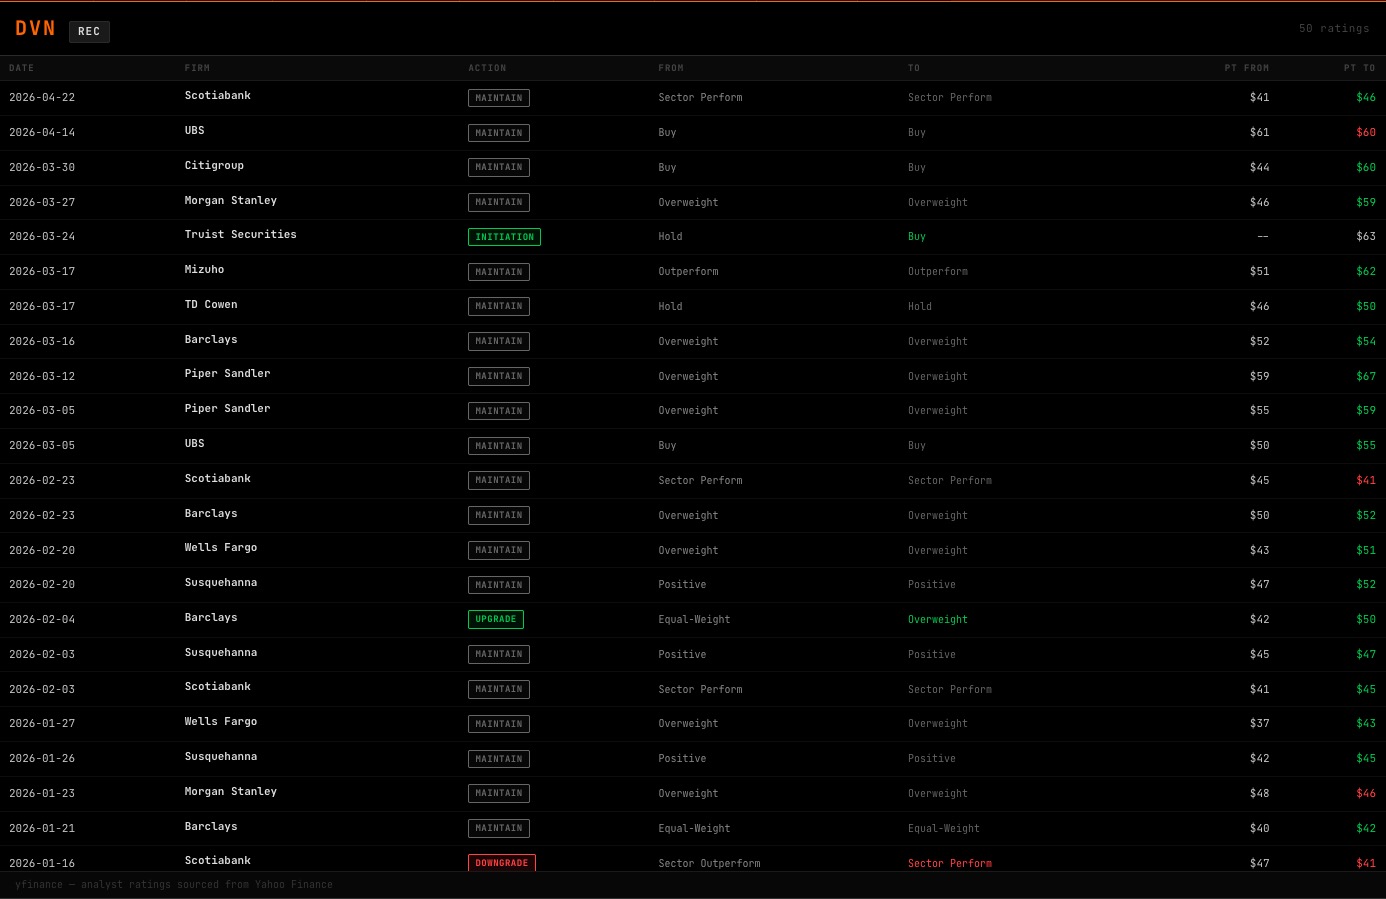Viewport: 1386px width, 899px height.
Task: Select Wells Fargo firm name dated 2026-01-27
Action: coord(221,722)
